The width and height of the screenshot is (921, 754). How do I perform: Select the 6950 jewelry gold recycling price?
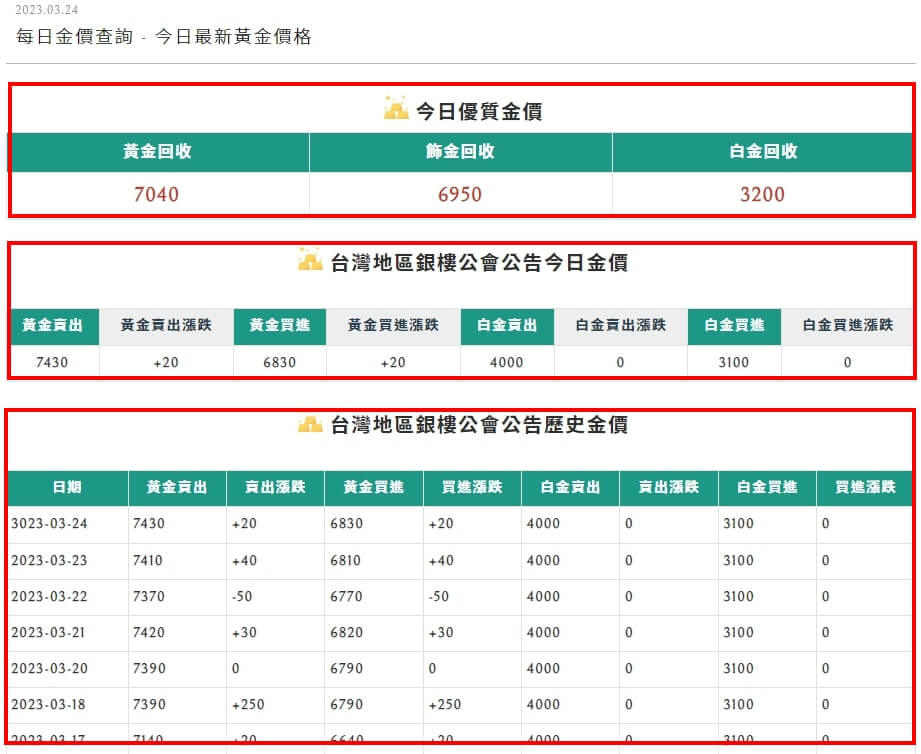pos(460,194)
